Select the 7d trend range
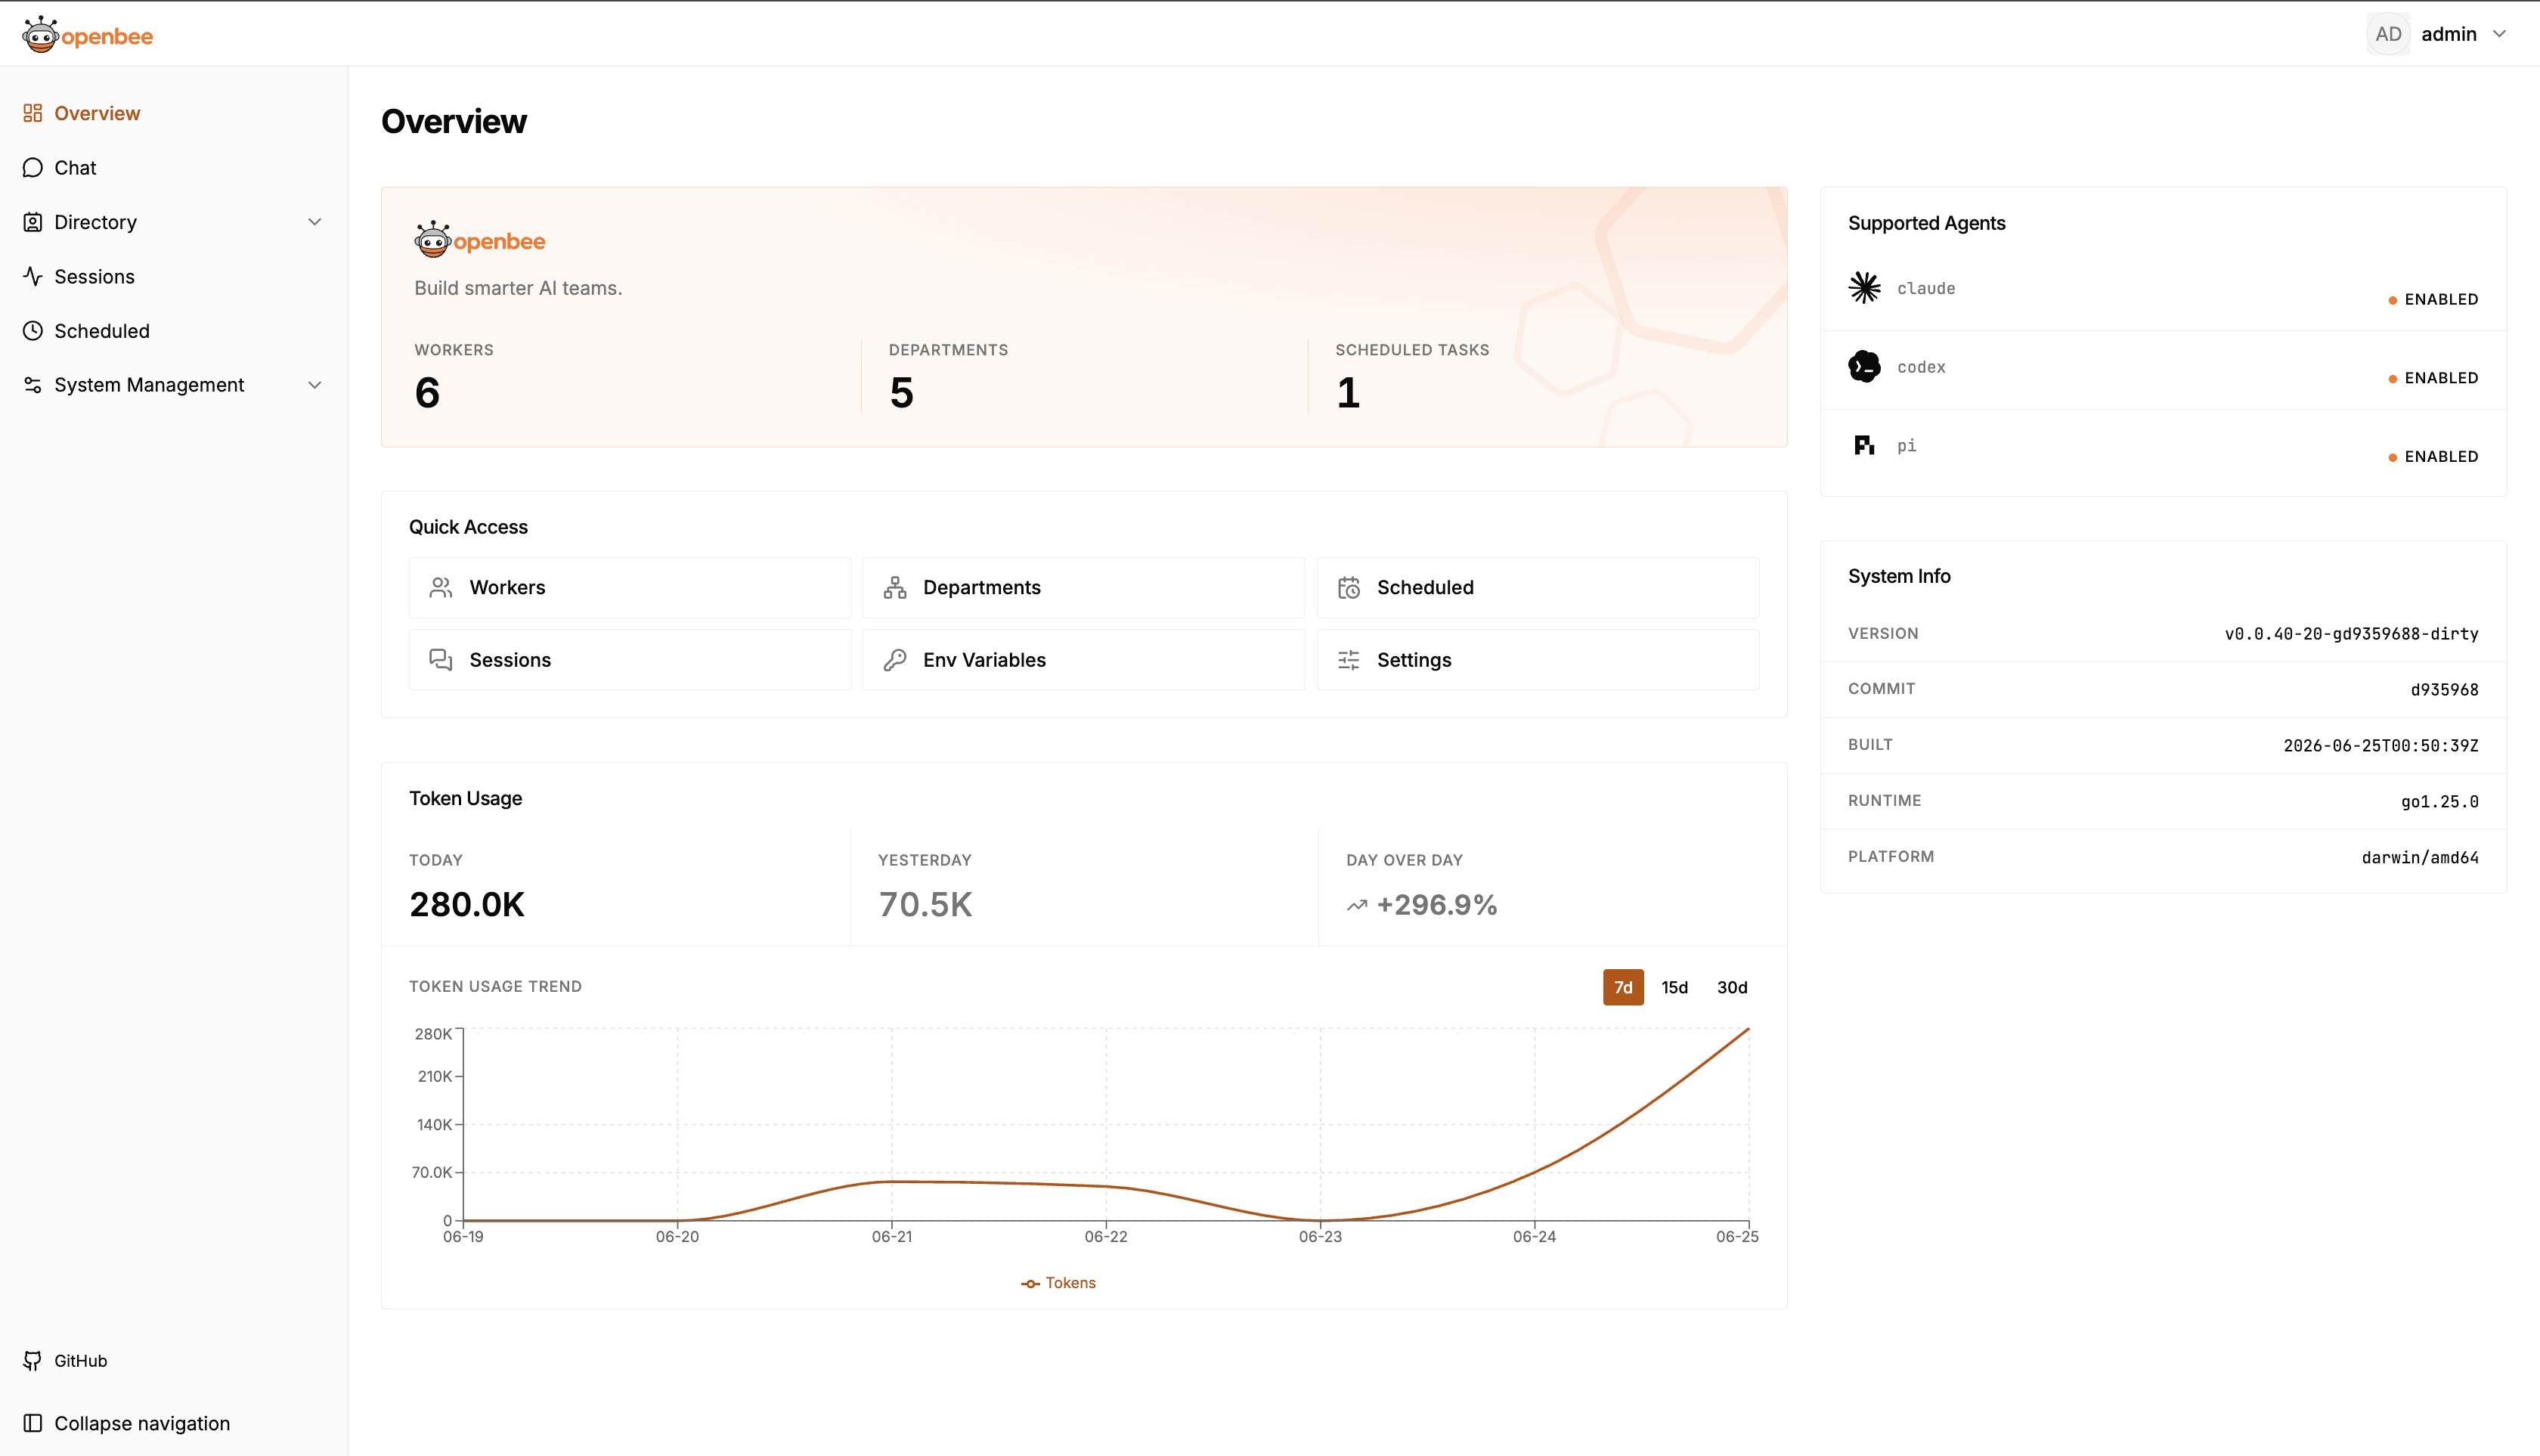 [x=1623, y=987]
